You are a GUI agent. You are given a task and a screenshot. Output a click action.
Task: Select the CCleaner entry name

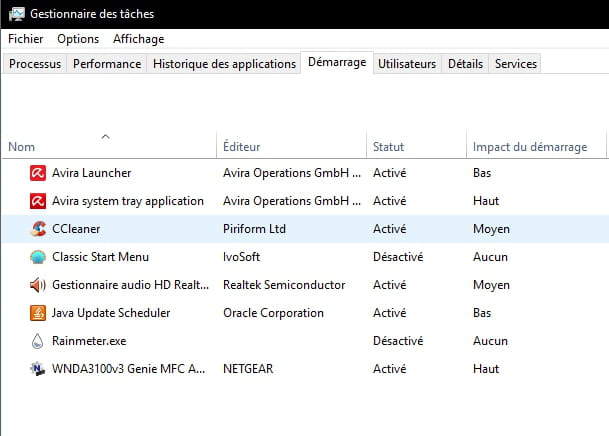(76, 229)
